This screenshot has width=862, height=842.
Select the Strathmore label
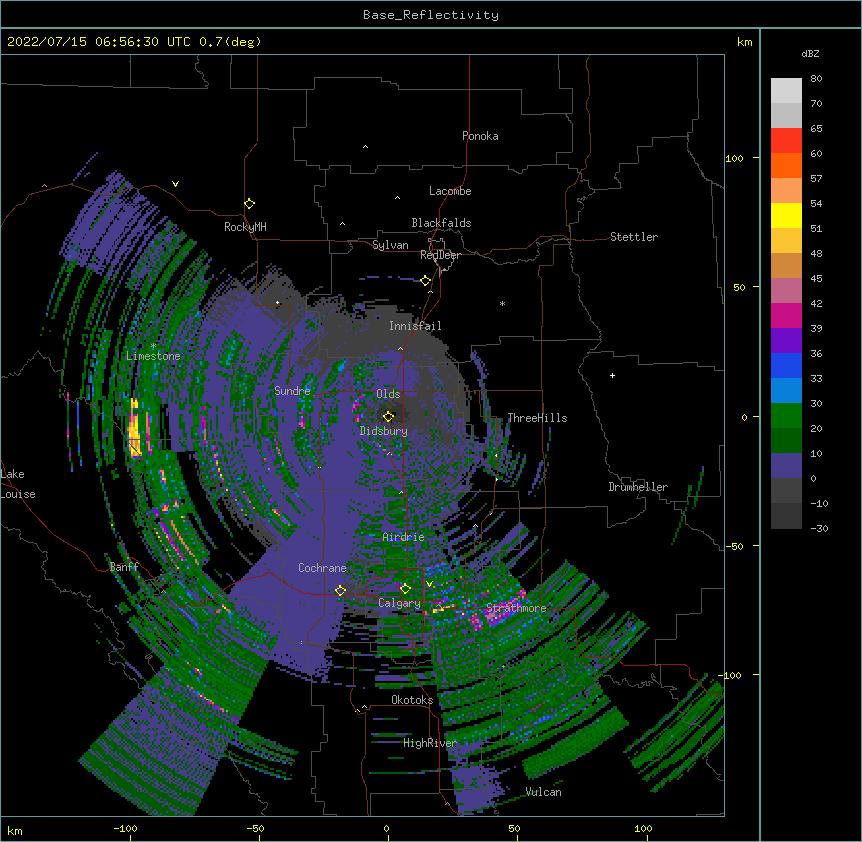click(x=516, y=608)
